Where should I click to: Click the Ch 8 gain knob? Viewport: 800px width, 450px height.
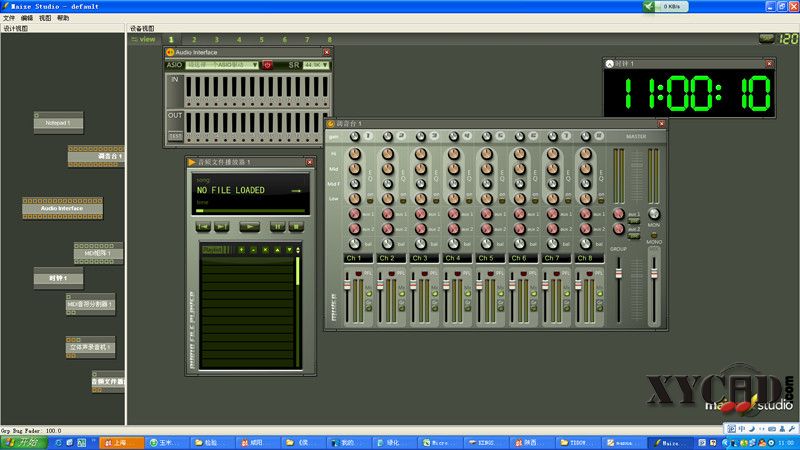click(586, 136)
